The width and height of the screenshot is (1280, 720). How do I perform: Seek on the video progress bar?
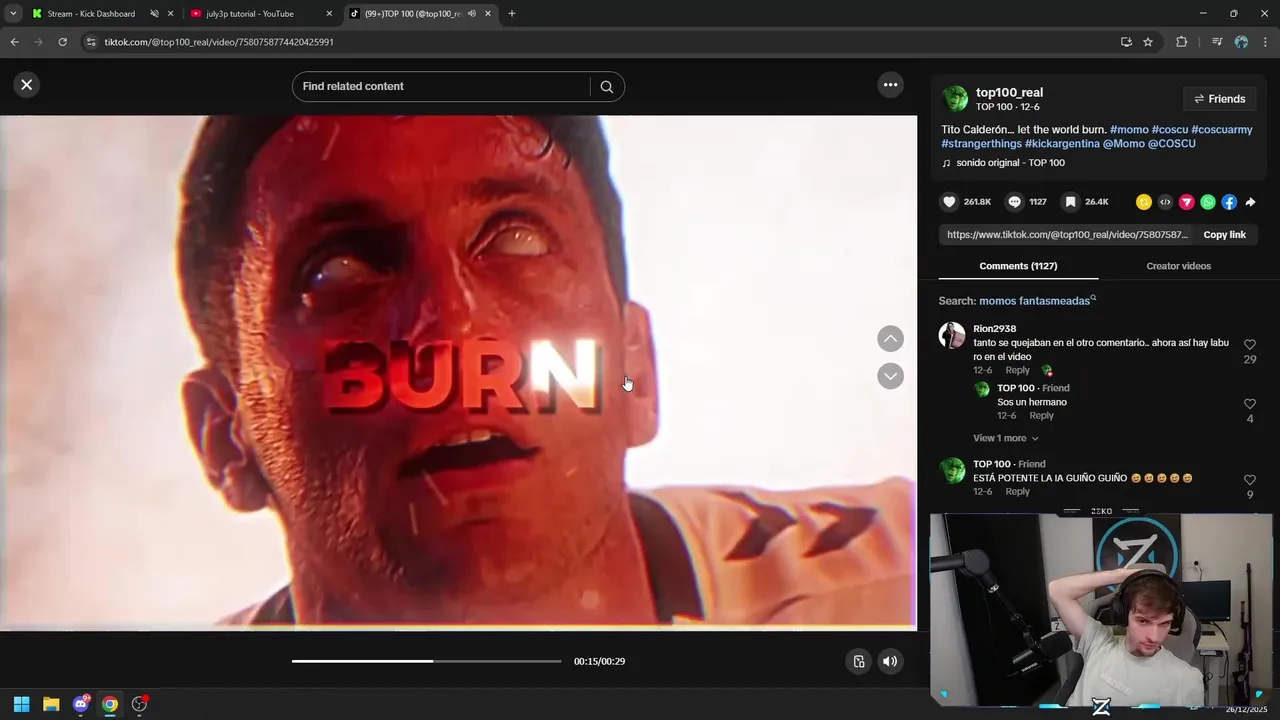(x=427, y=661)
